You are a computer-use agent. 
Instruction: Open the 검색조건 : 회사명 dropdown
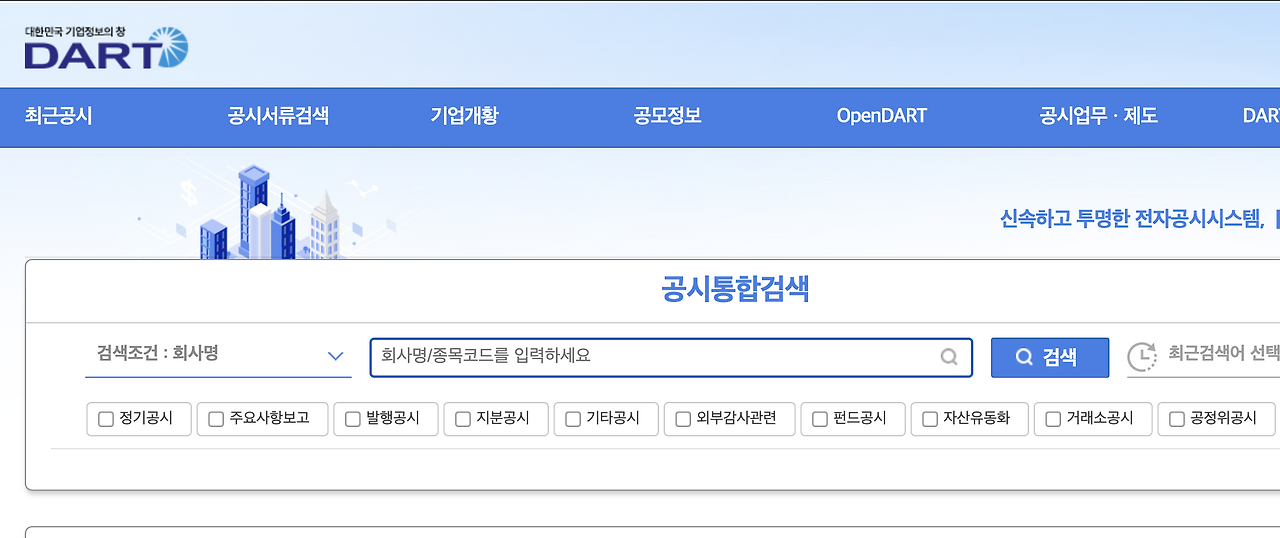pyautogui.click(x=218, y=356)
